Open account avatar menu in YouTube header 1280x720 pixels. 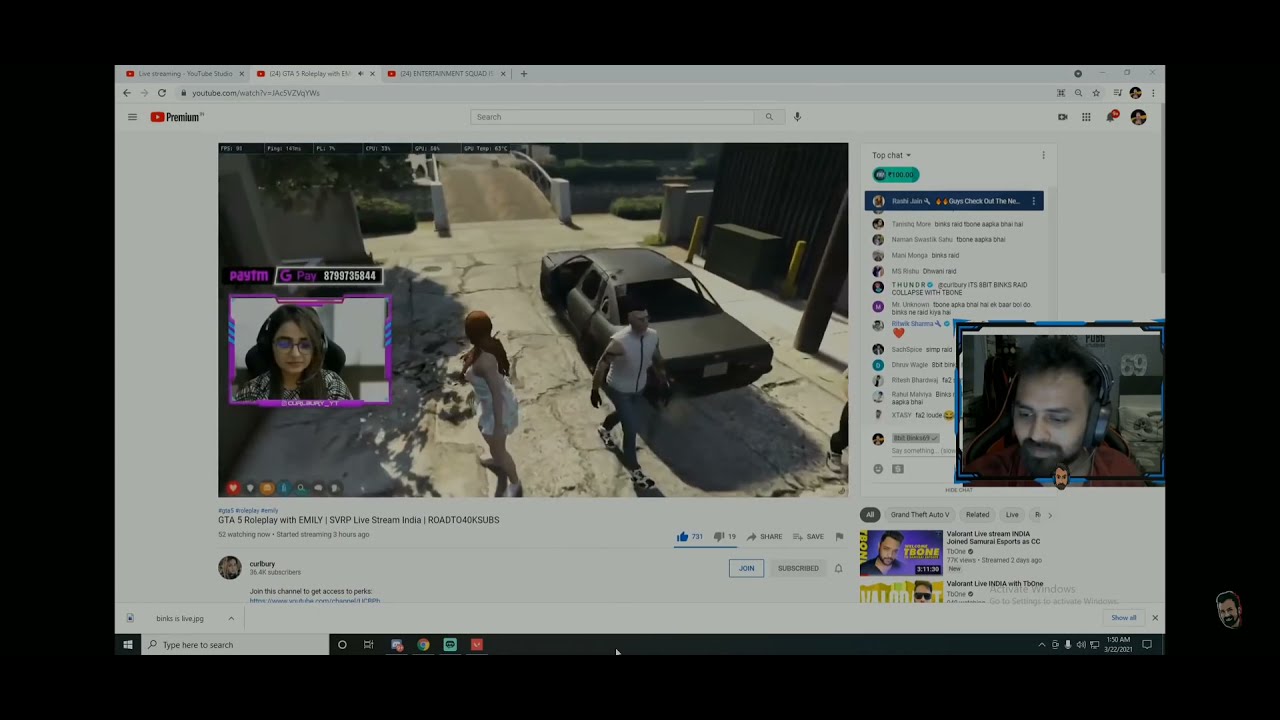coord(1138,117)
